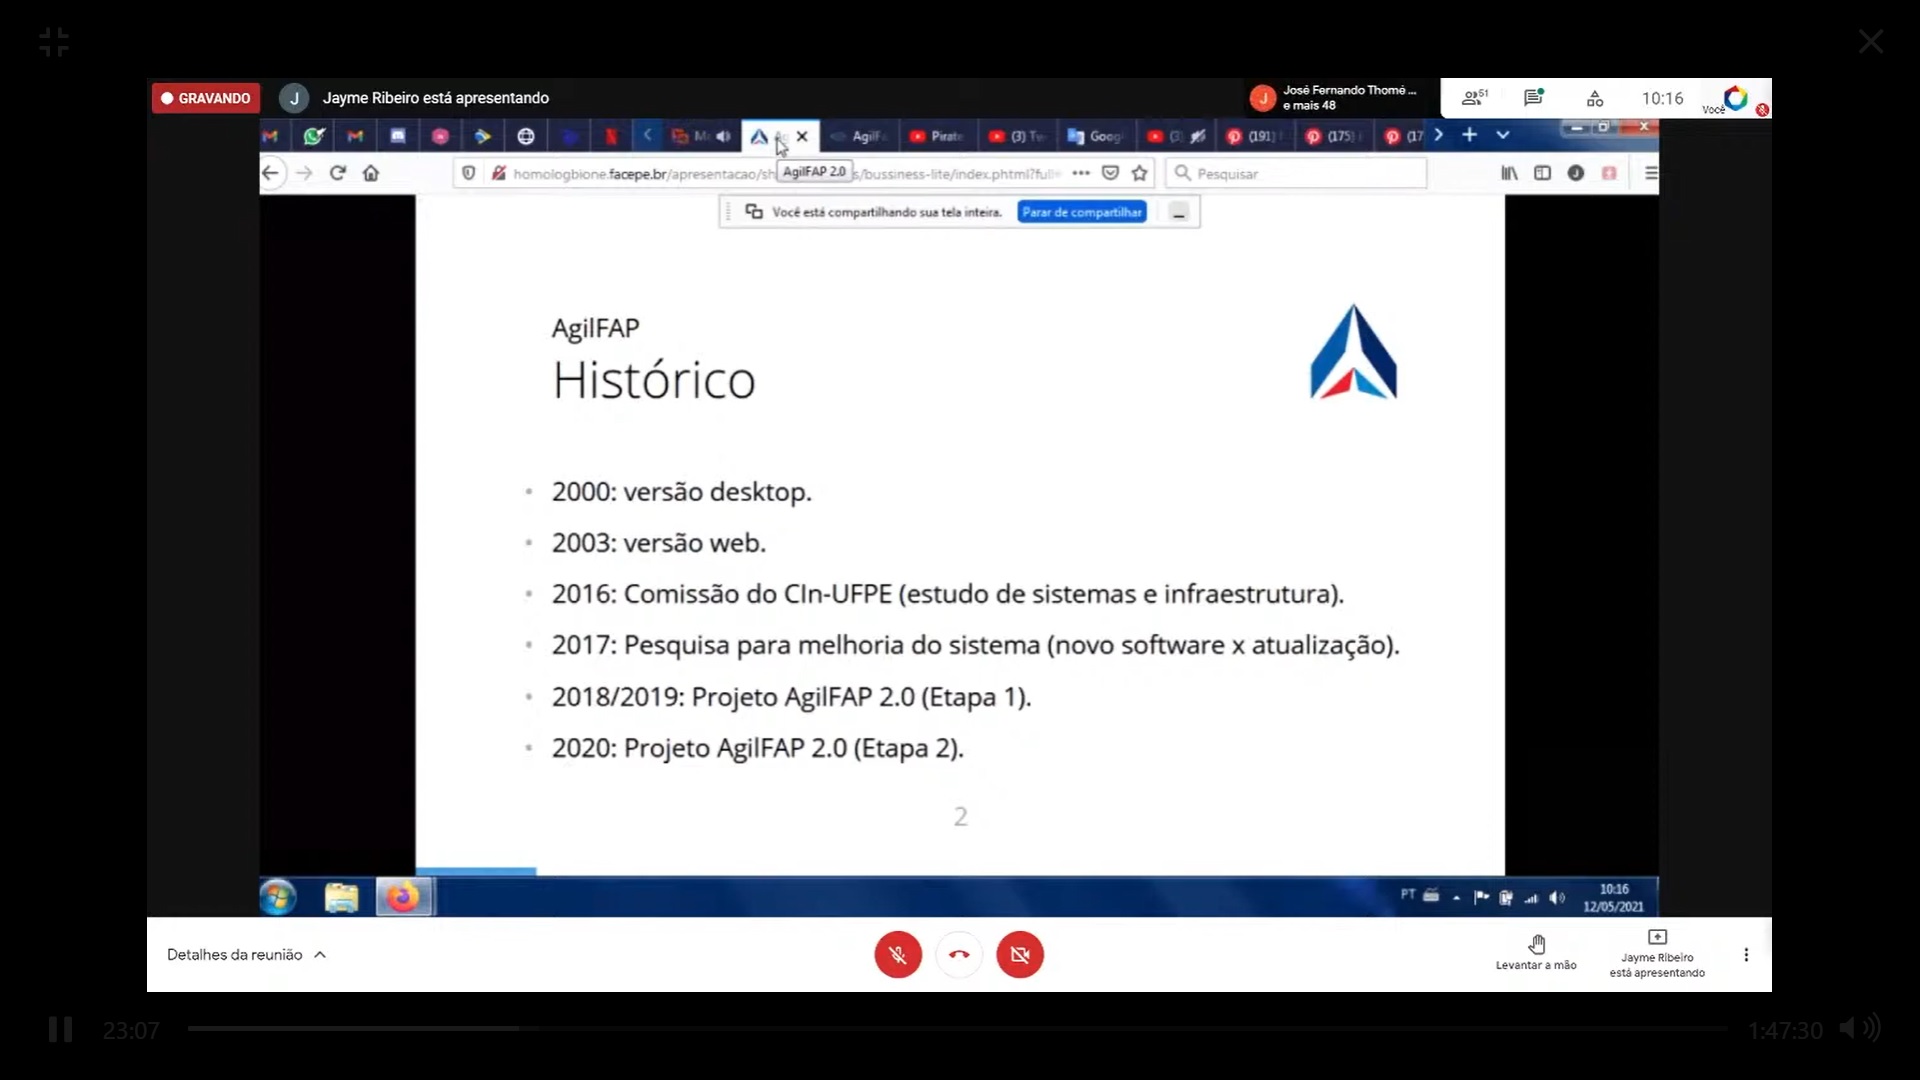Viewport: 1920px width, 1080px height.
Task: Expand the list all tabs chevron
Action: pos(1502,135)
